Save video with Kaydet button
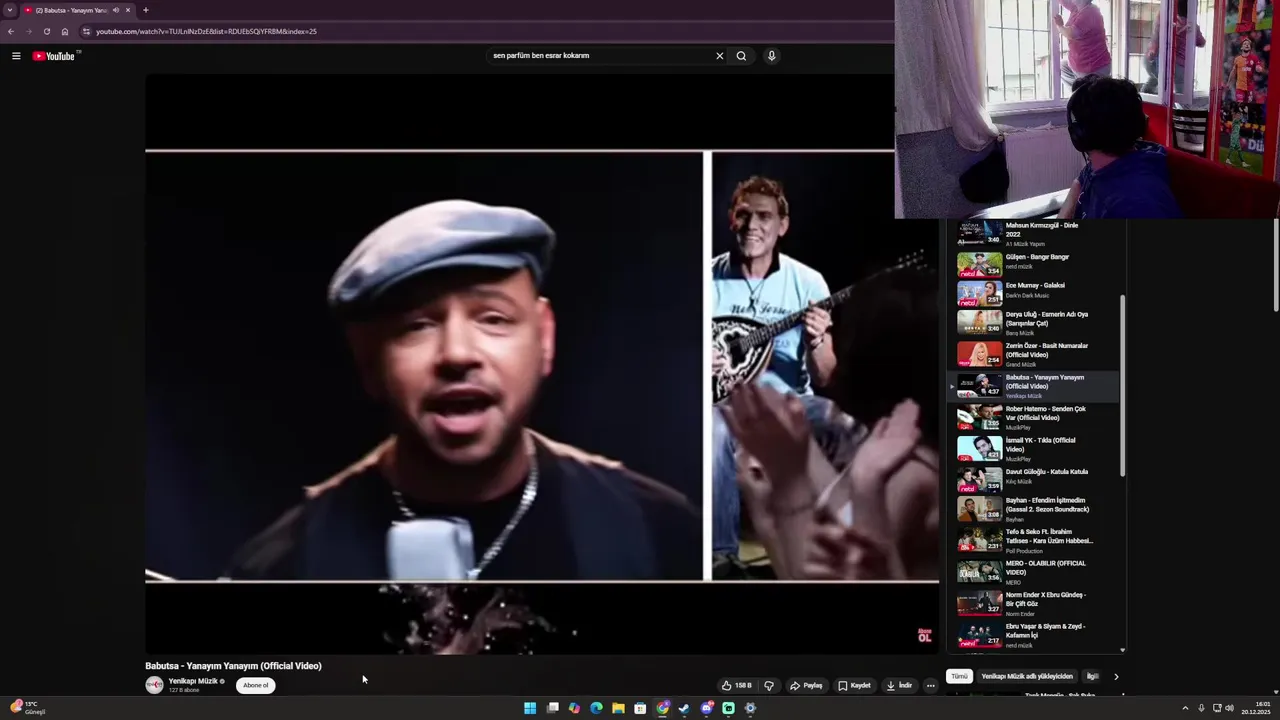 pyautogui.click(x=855, y=686)
